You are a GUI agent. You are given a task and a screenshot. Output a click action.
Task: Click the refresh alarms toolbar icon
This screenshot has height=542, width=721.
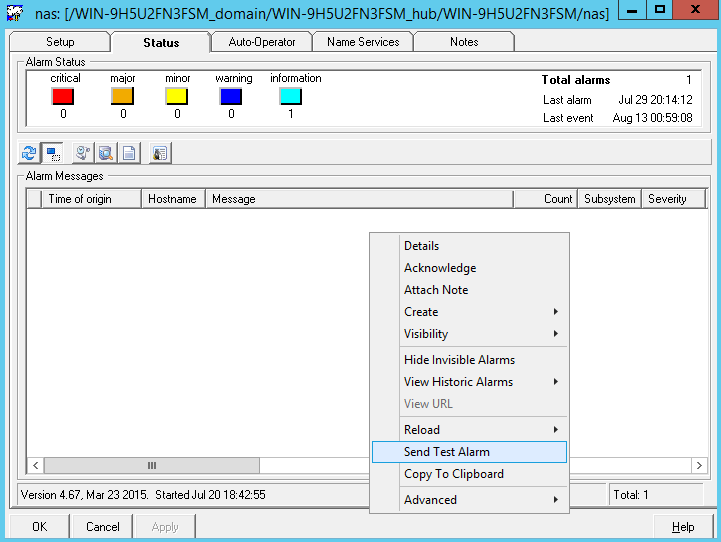tap(29, 153)
